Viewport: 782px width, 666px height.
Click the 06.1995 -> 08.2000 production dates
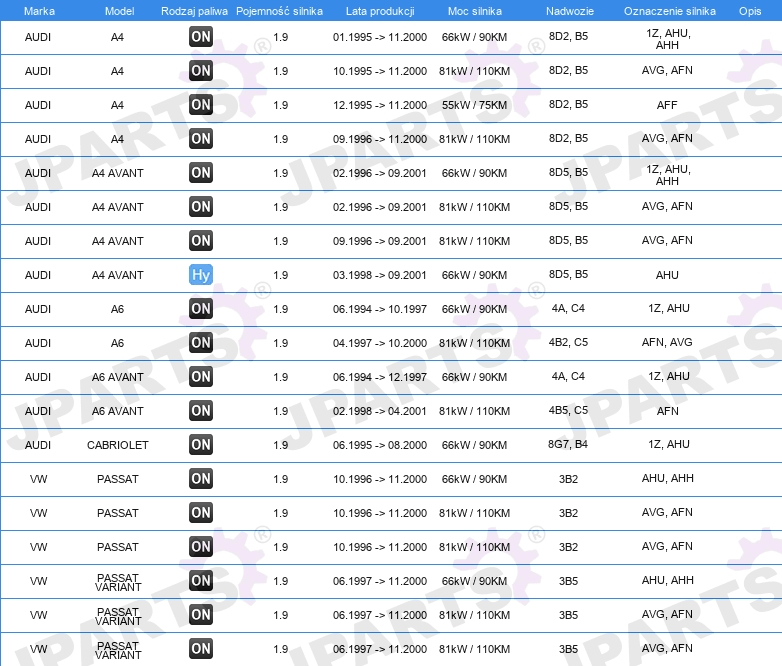(x=380, y=445)
